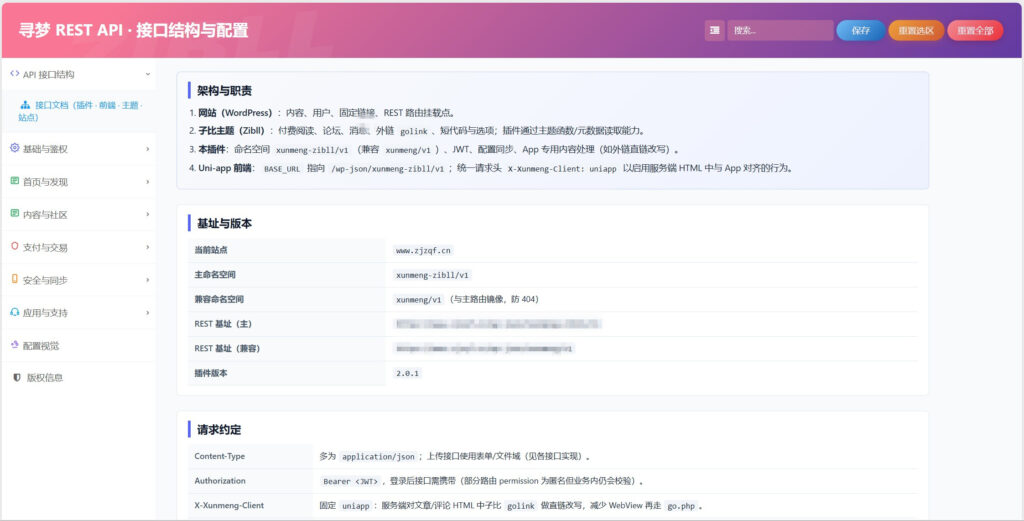Click the xunmeng/v1 value in 兼容命名空间 row
The image size is (1024, 521).
(419, 300)
